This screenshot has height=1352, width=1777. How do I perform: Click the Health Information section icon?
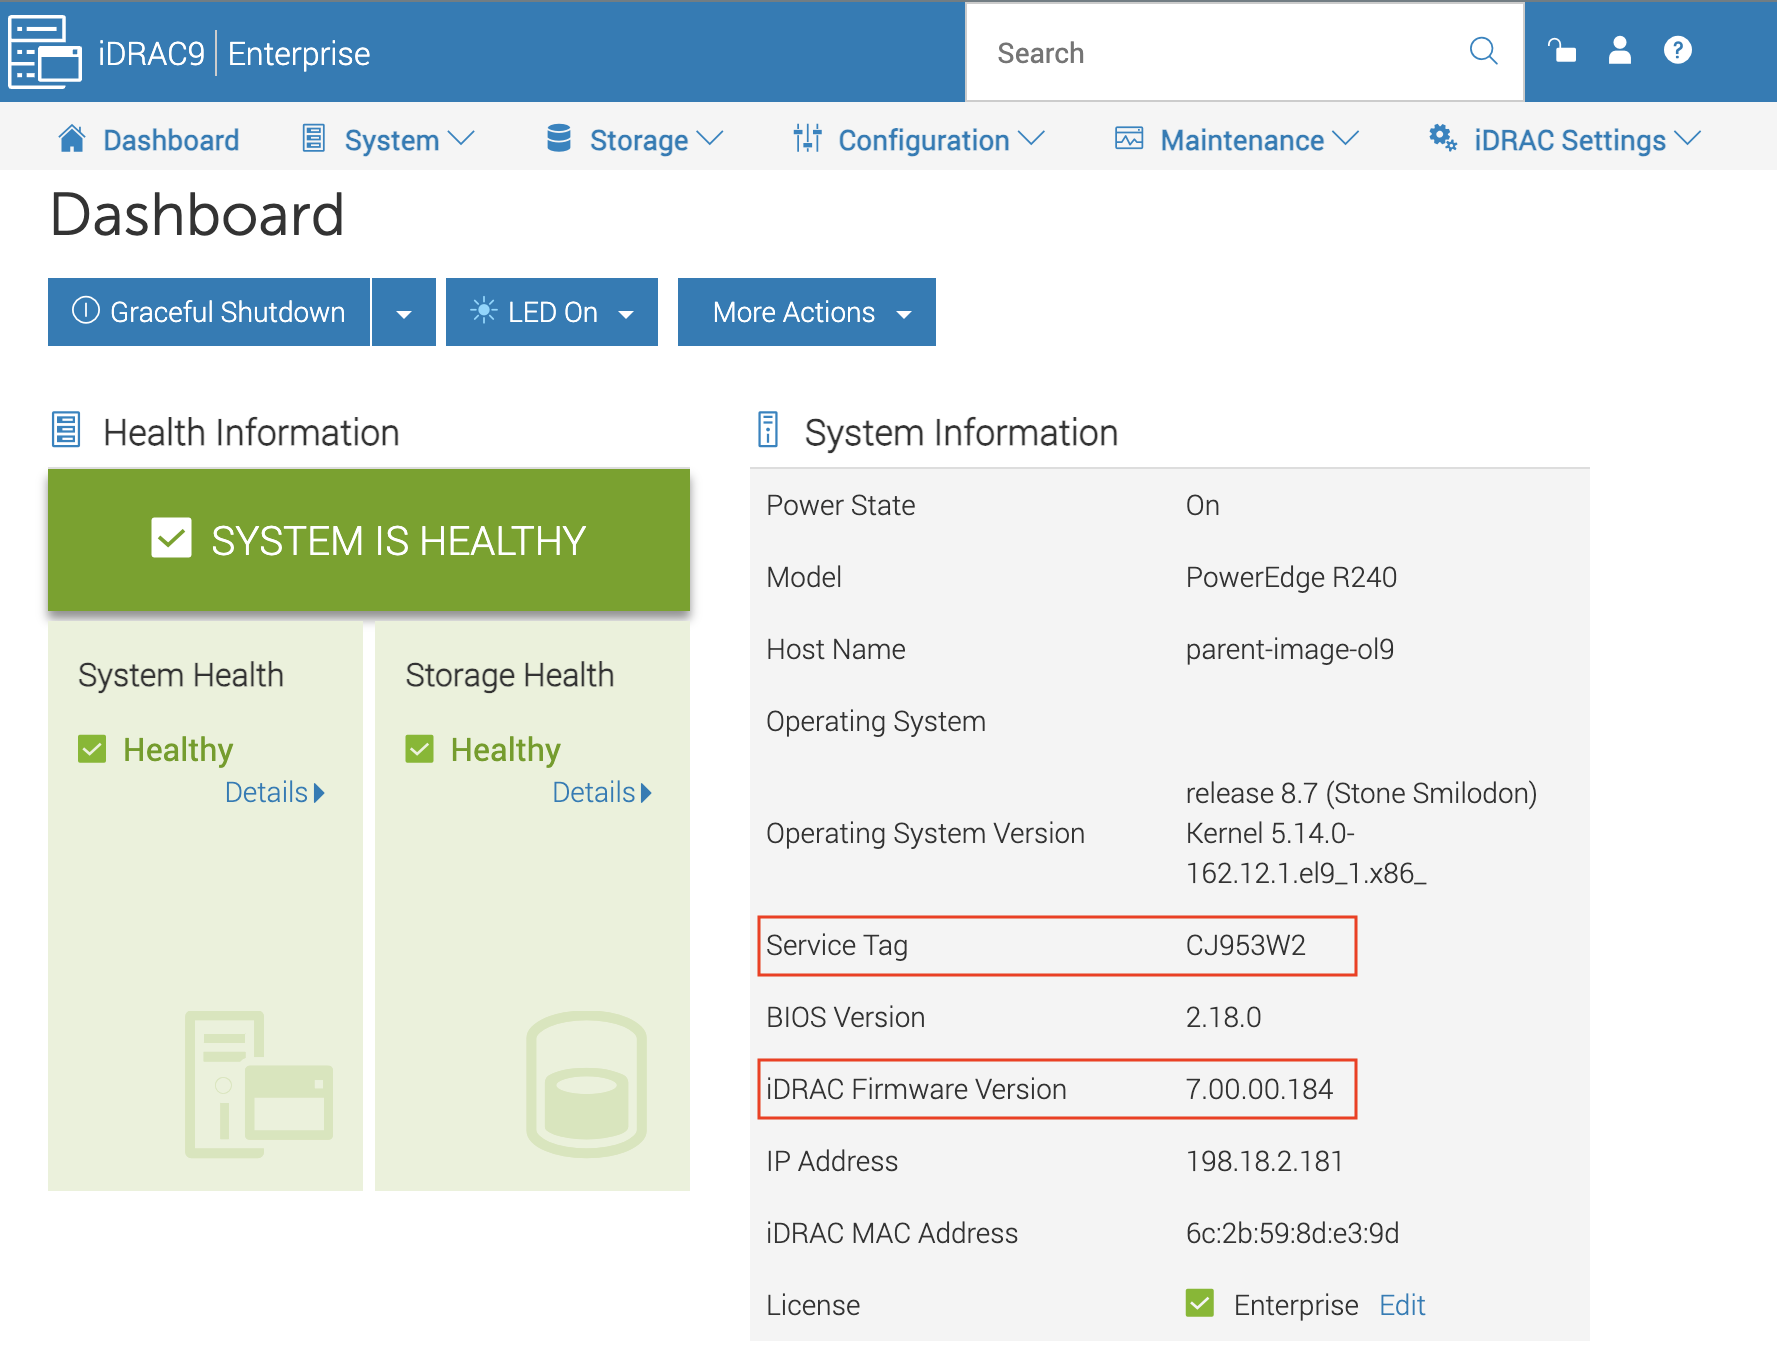pos(66,429)
